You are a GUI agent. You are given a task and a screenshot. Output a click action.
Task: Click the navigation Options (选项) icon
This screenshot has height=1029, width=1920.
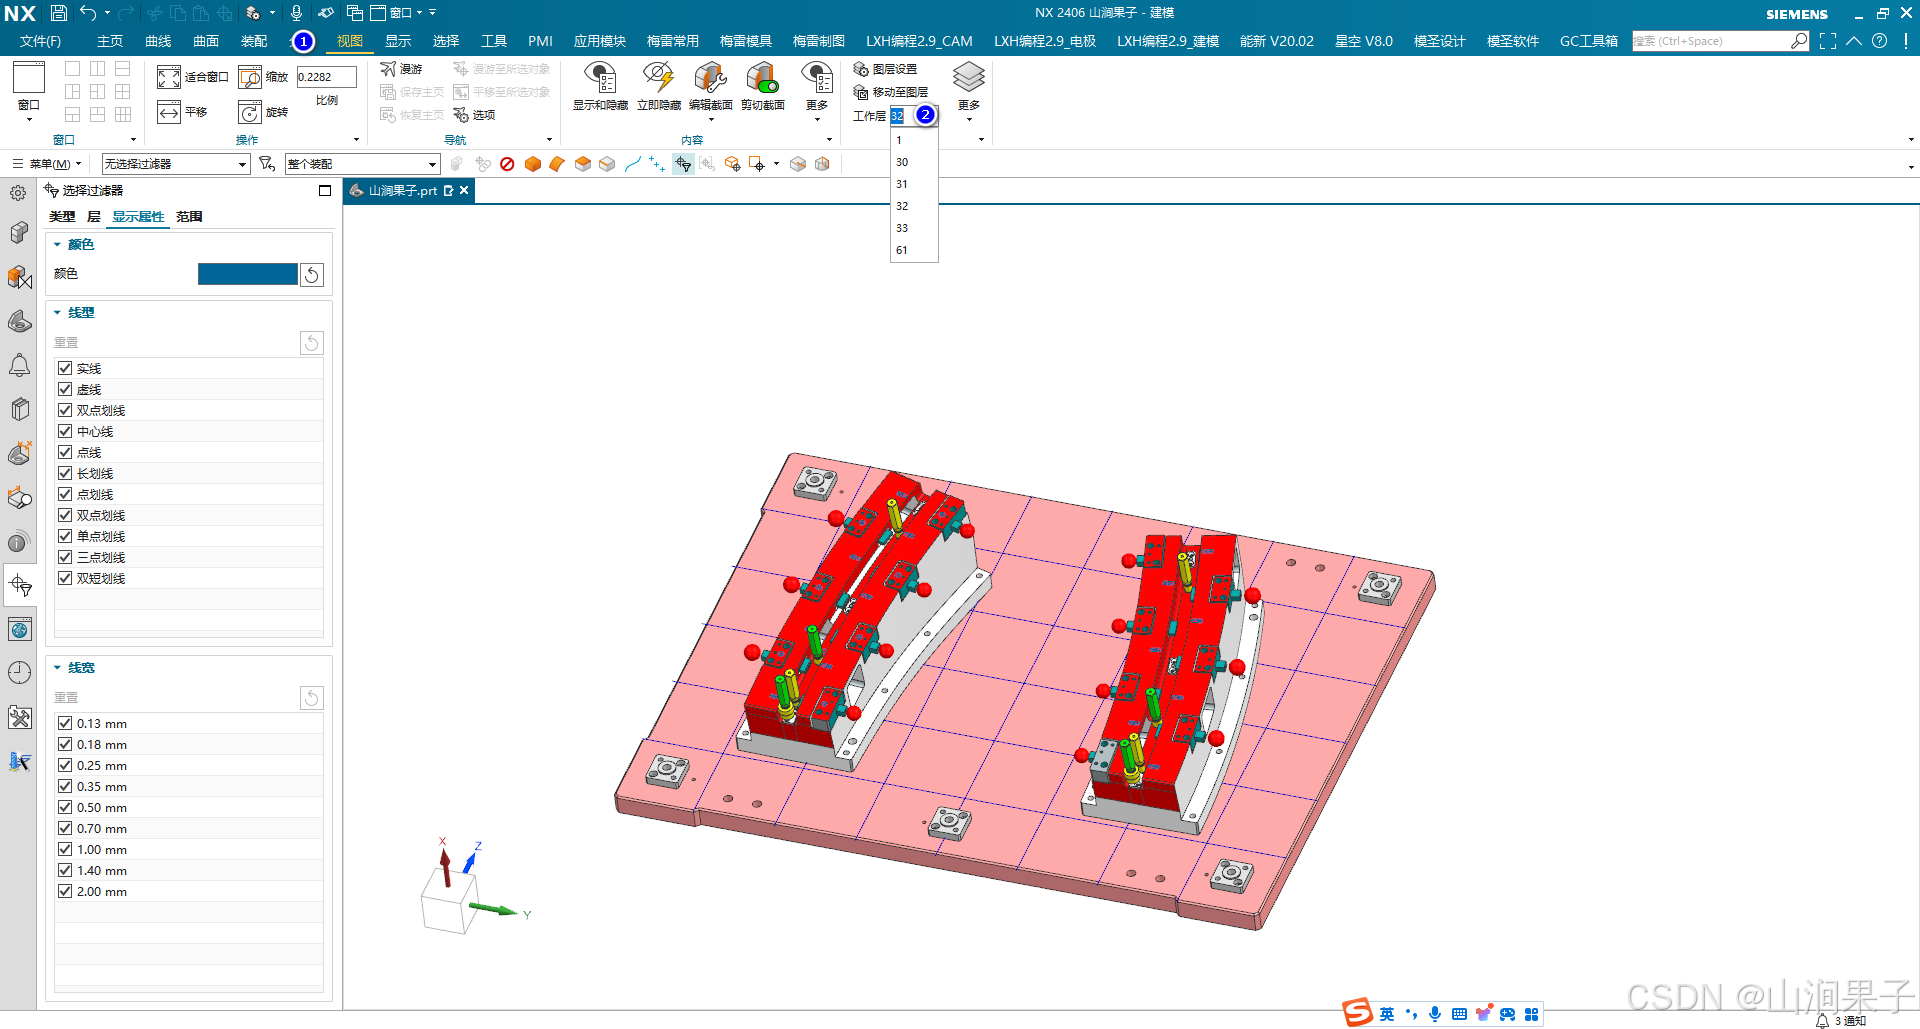click(461, 115)
